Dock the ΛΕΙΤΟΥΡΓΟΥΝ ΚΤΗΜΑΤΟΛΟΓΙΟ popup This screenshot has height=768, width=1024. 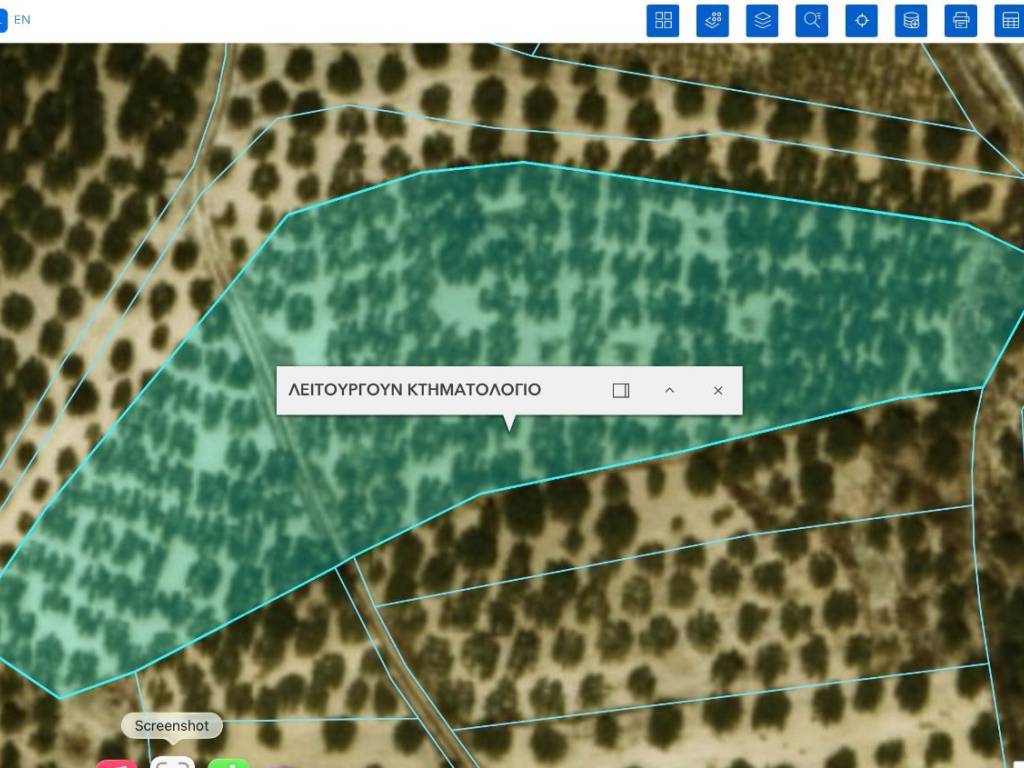click(621, 390)
